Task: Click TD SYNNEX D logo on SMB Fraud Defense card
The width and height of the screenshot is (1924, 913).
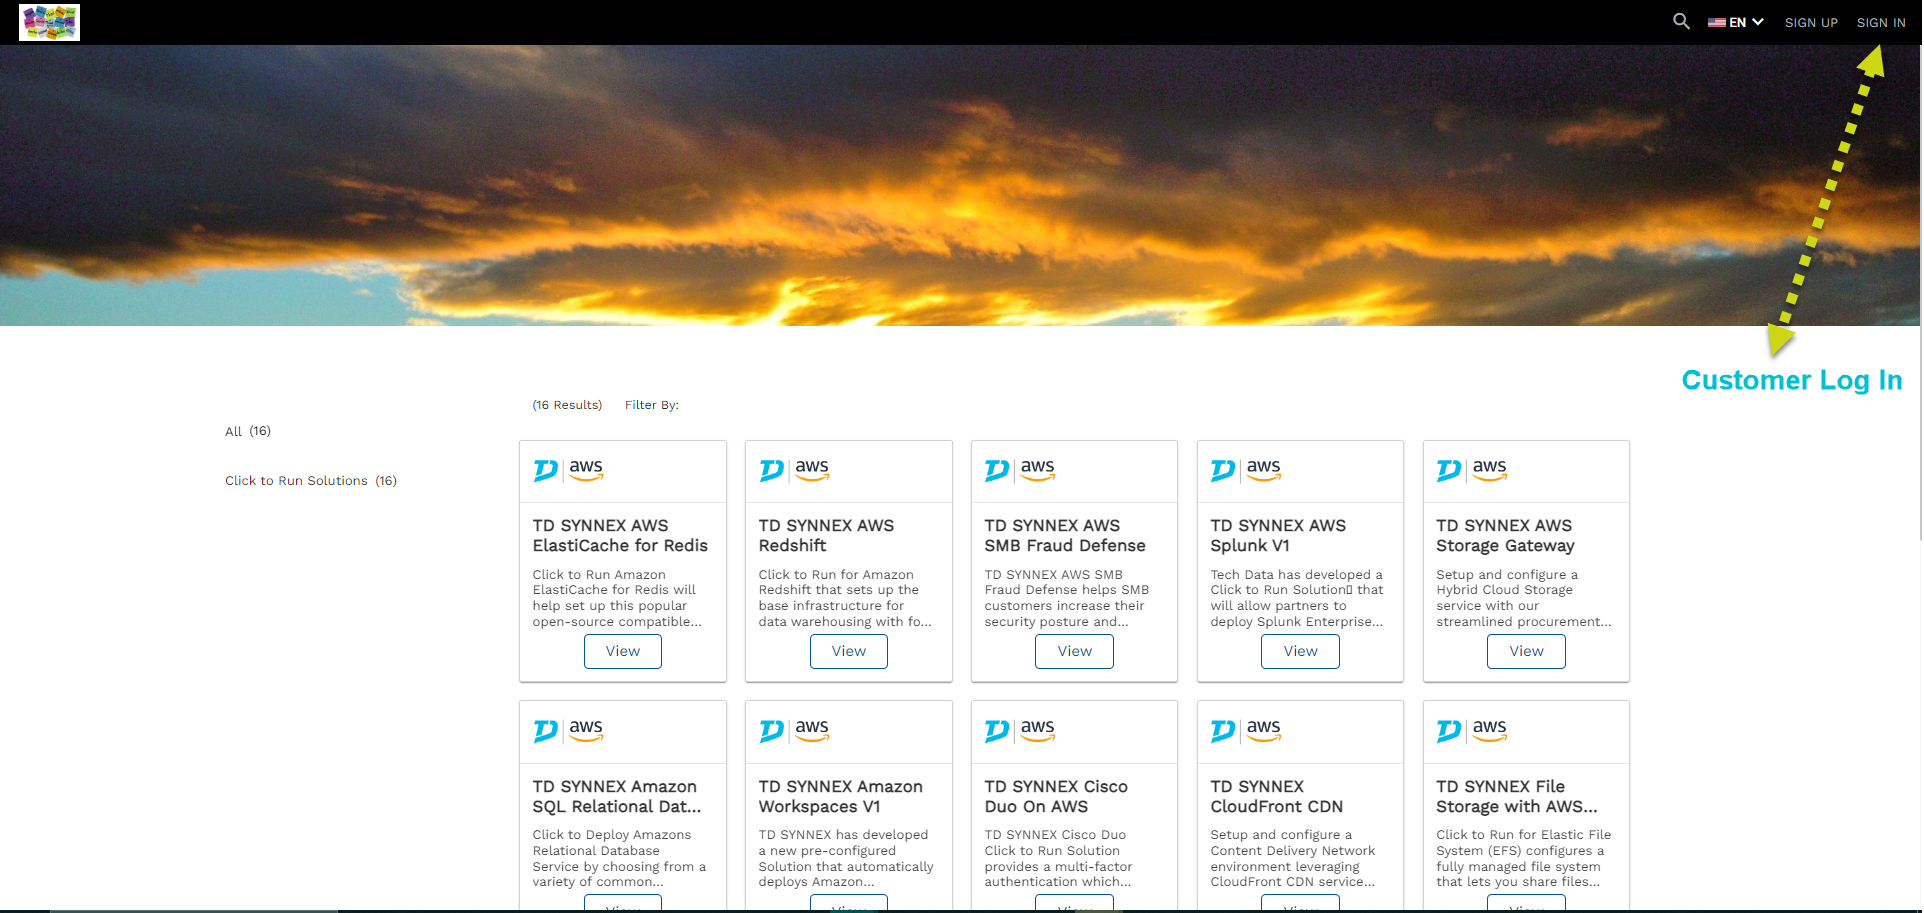Action: pos(998,470)
